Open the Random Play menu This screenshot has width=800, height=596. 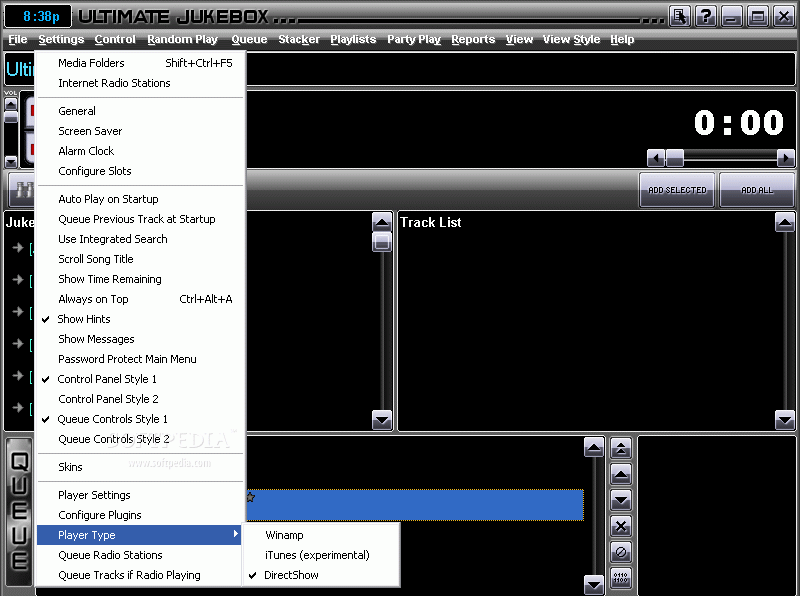click(x=183, y=39)
